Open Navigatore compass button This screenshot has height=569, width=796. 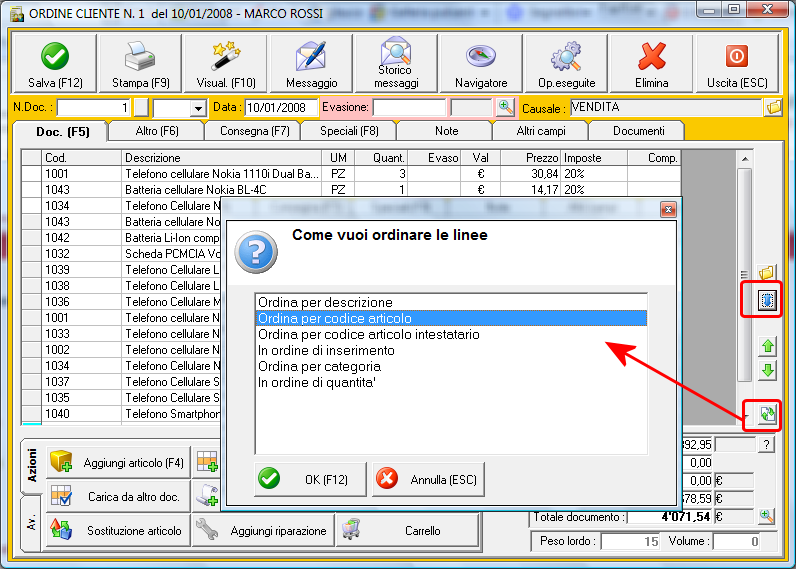click(x=481, y=64)
